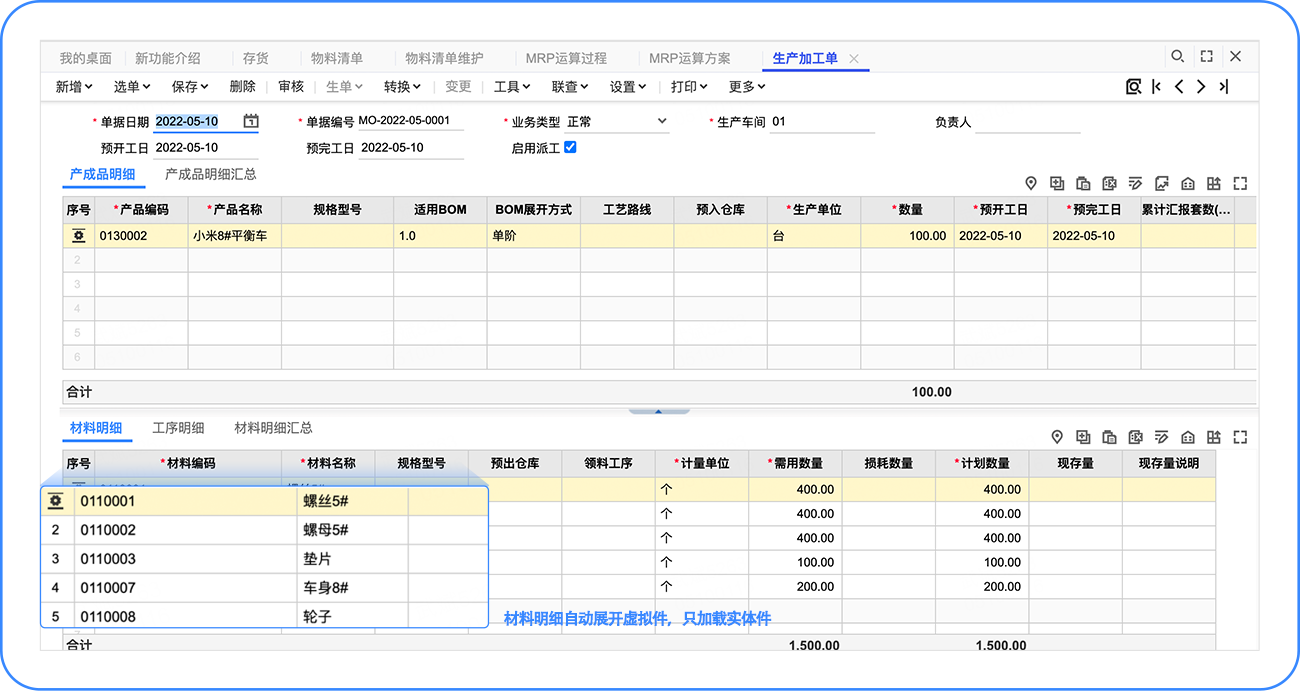
Task: Open the 设置 dropdown menu
Action: click(628, 87)
